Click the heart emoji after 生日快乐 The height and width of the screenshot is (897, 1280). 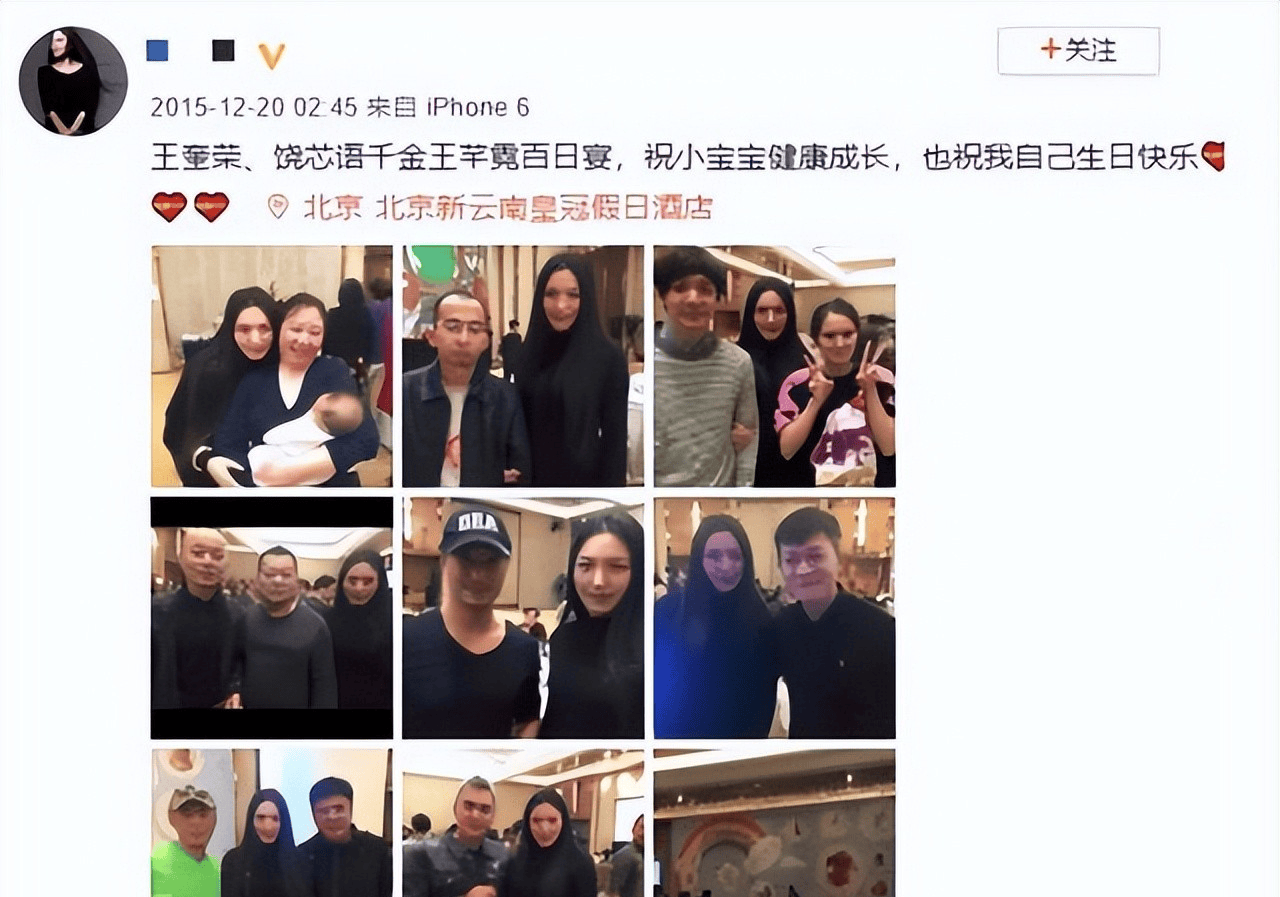[x=1213, y=156]
